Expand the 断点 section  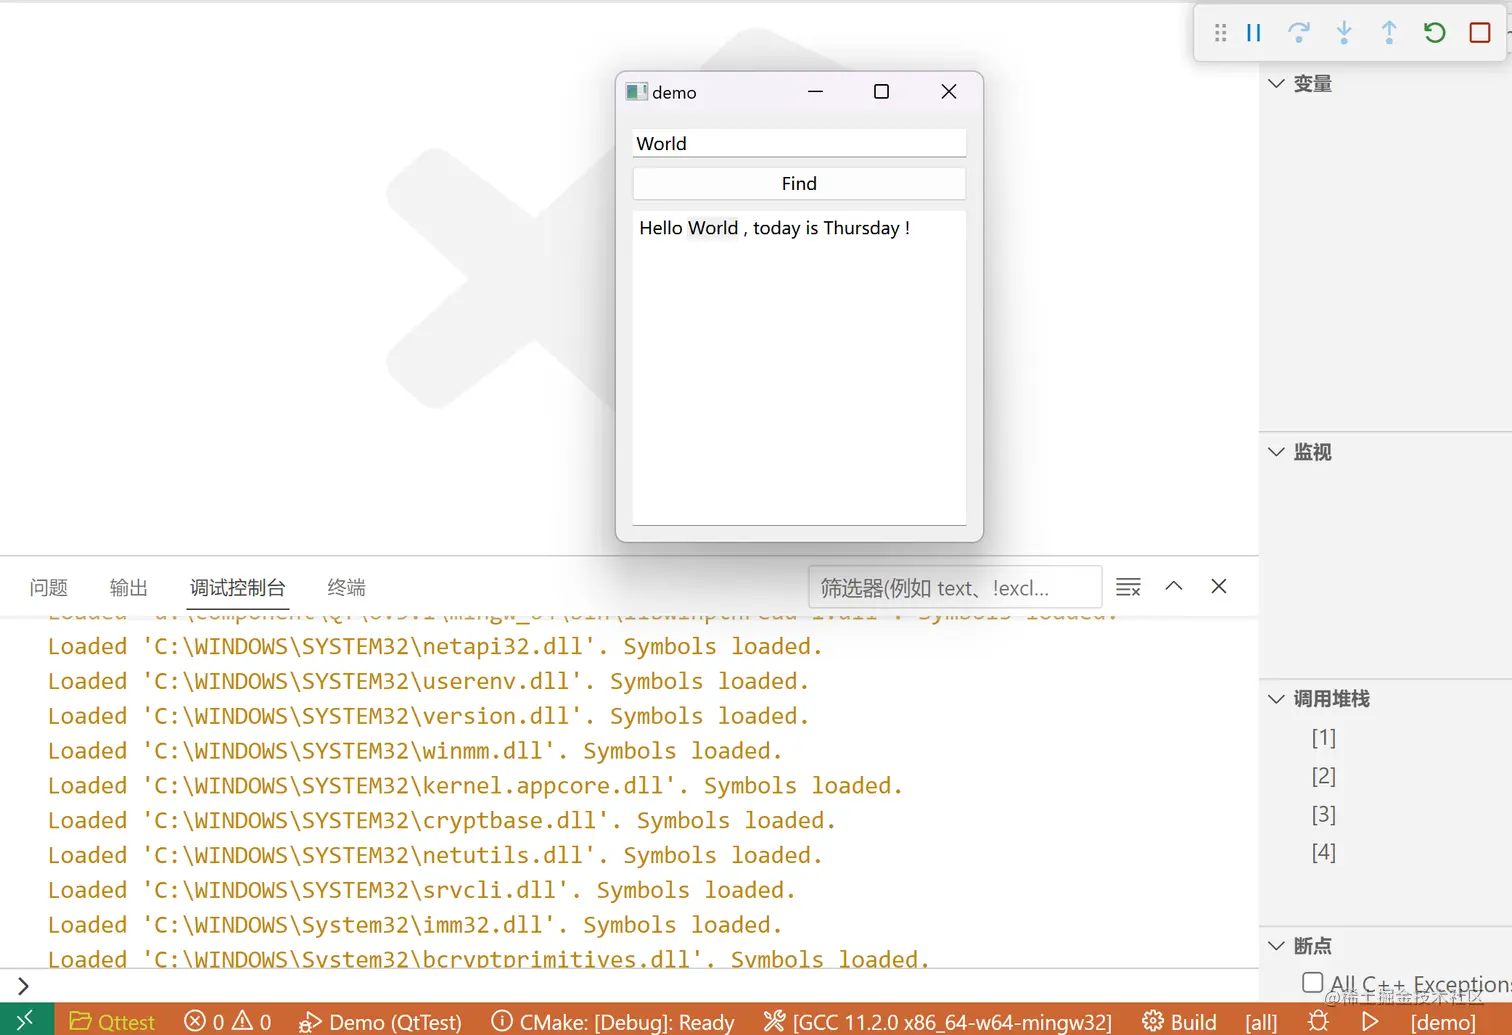click(1276, 945)
